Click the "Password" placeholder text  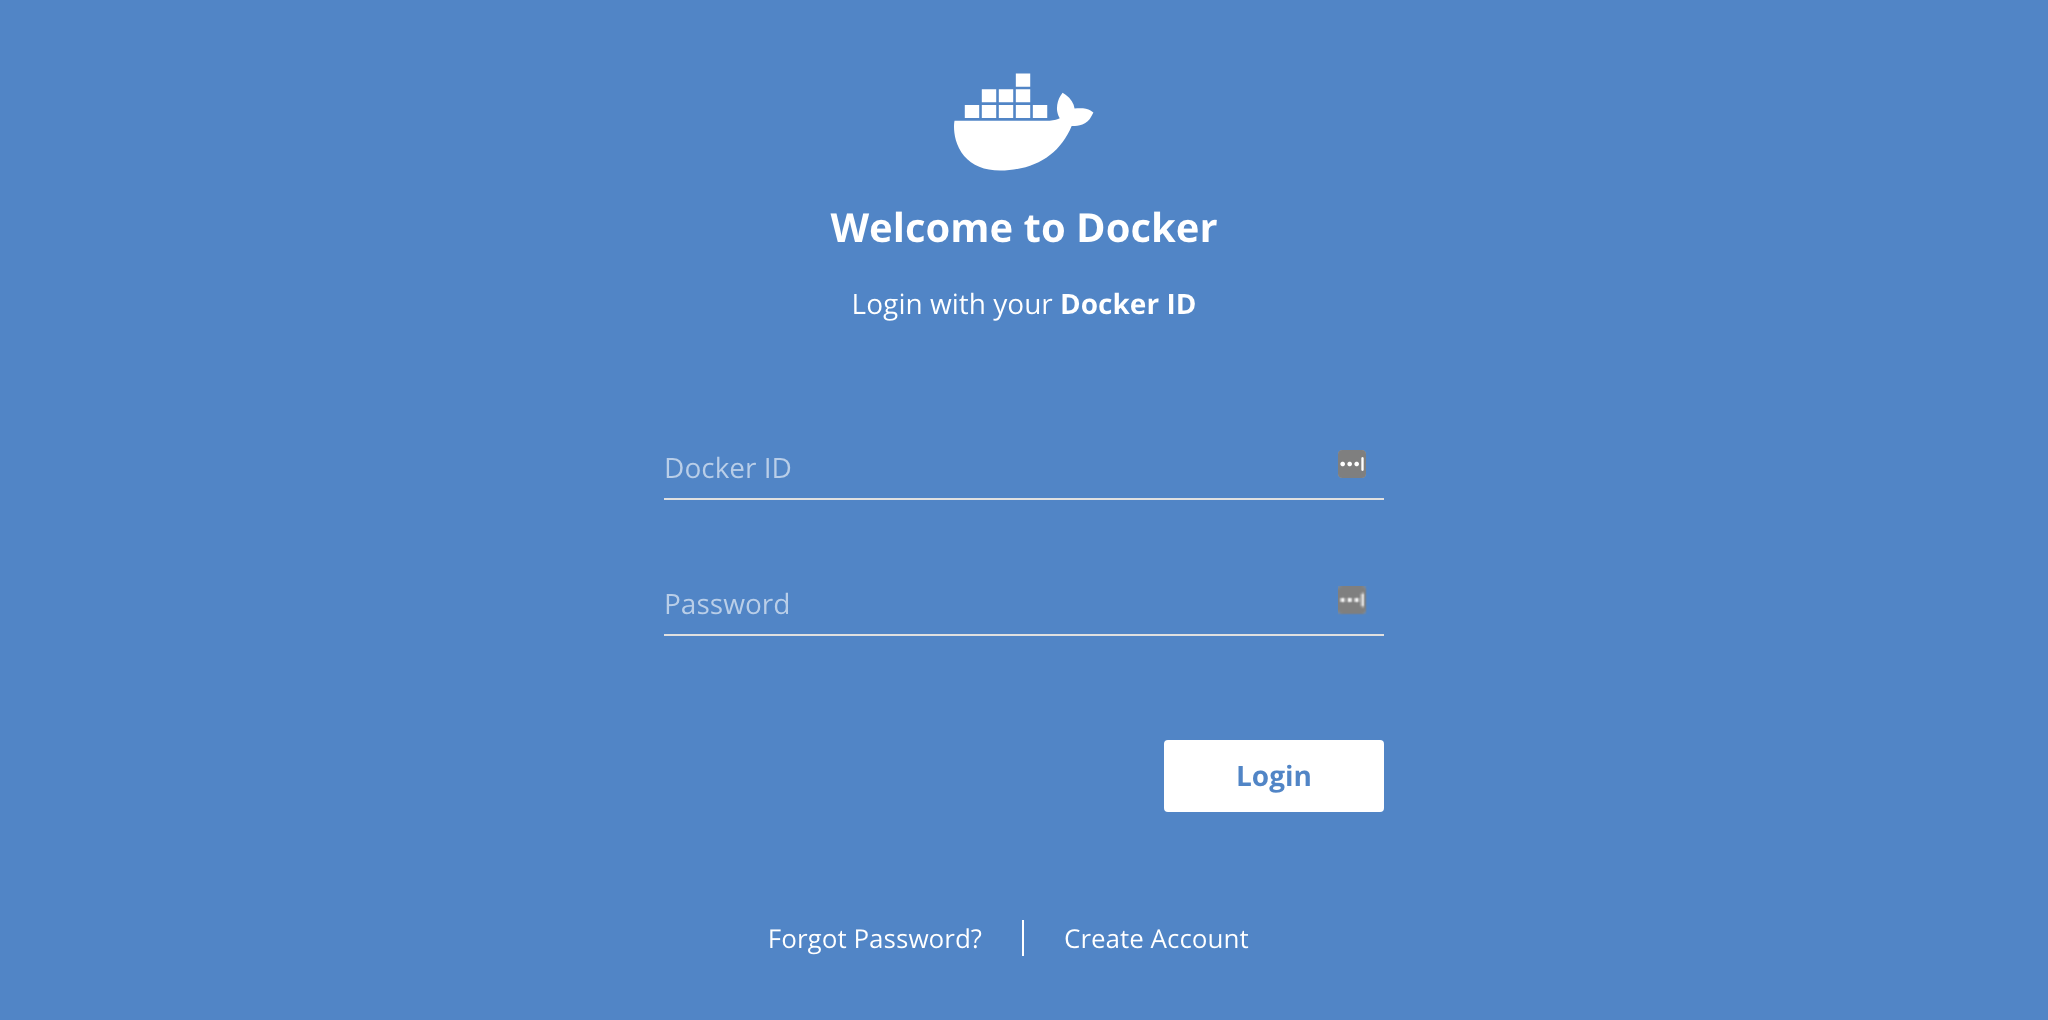click(x=727, y=604)
